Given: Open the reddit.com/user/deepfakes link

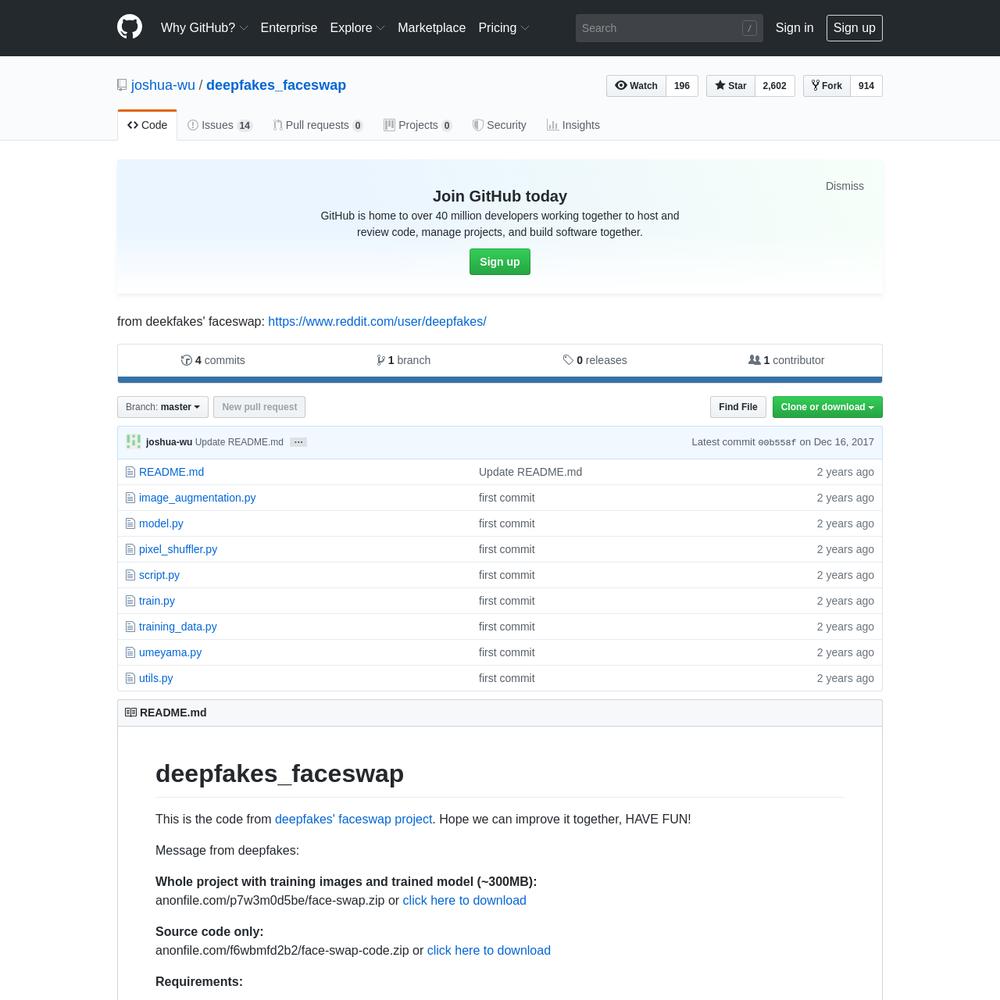Looking at the screenshot, I should pos(377,321).
